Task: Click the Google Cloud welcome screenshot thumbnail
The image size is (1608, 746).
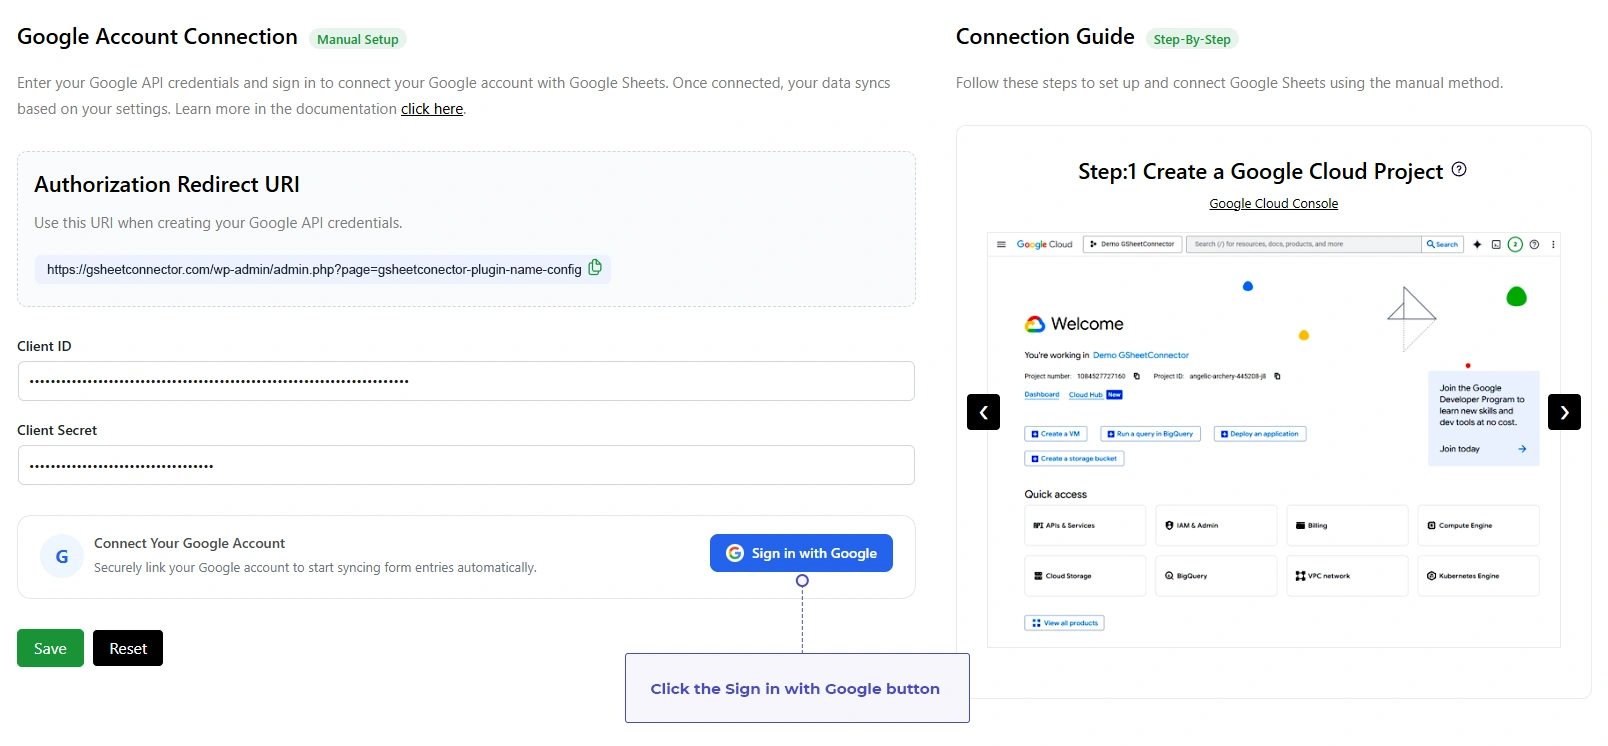Action: (1273, 440)
